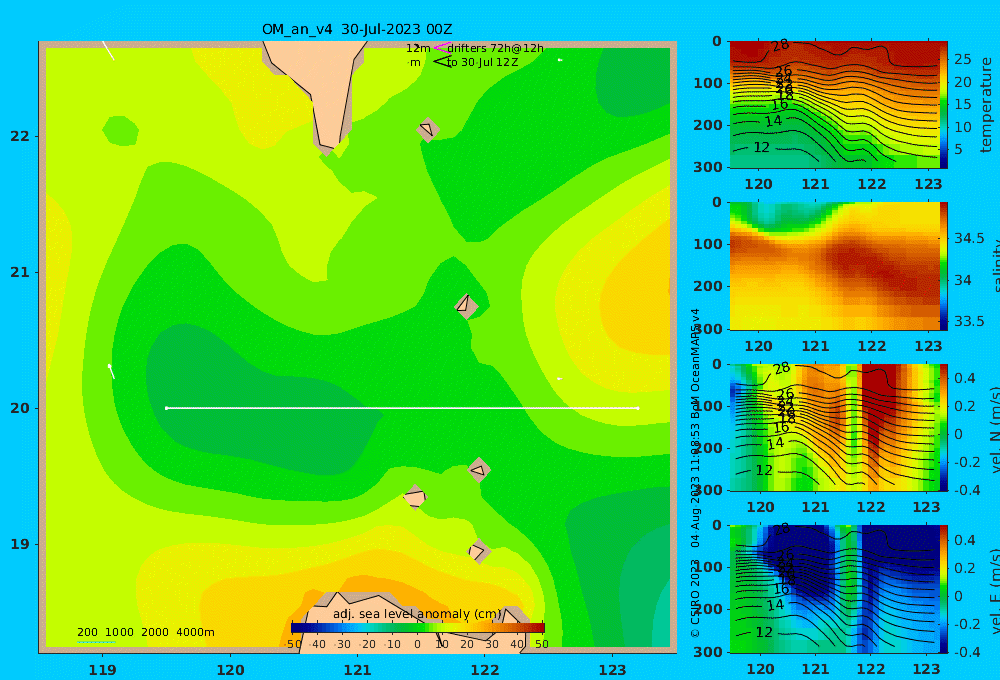Click the 'vel. N (m/s)' axis label
The height and width of the screenshot is (680, 1000).
(x=994, y=429)
